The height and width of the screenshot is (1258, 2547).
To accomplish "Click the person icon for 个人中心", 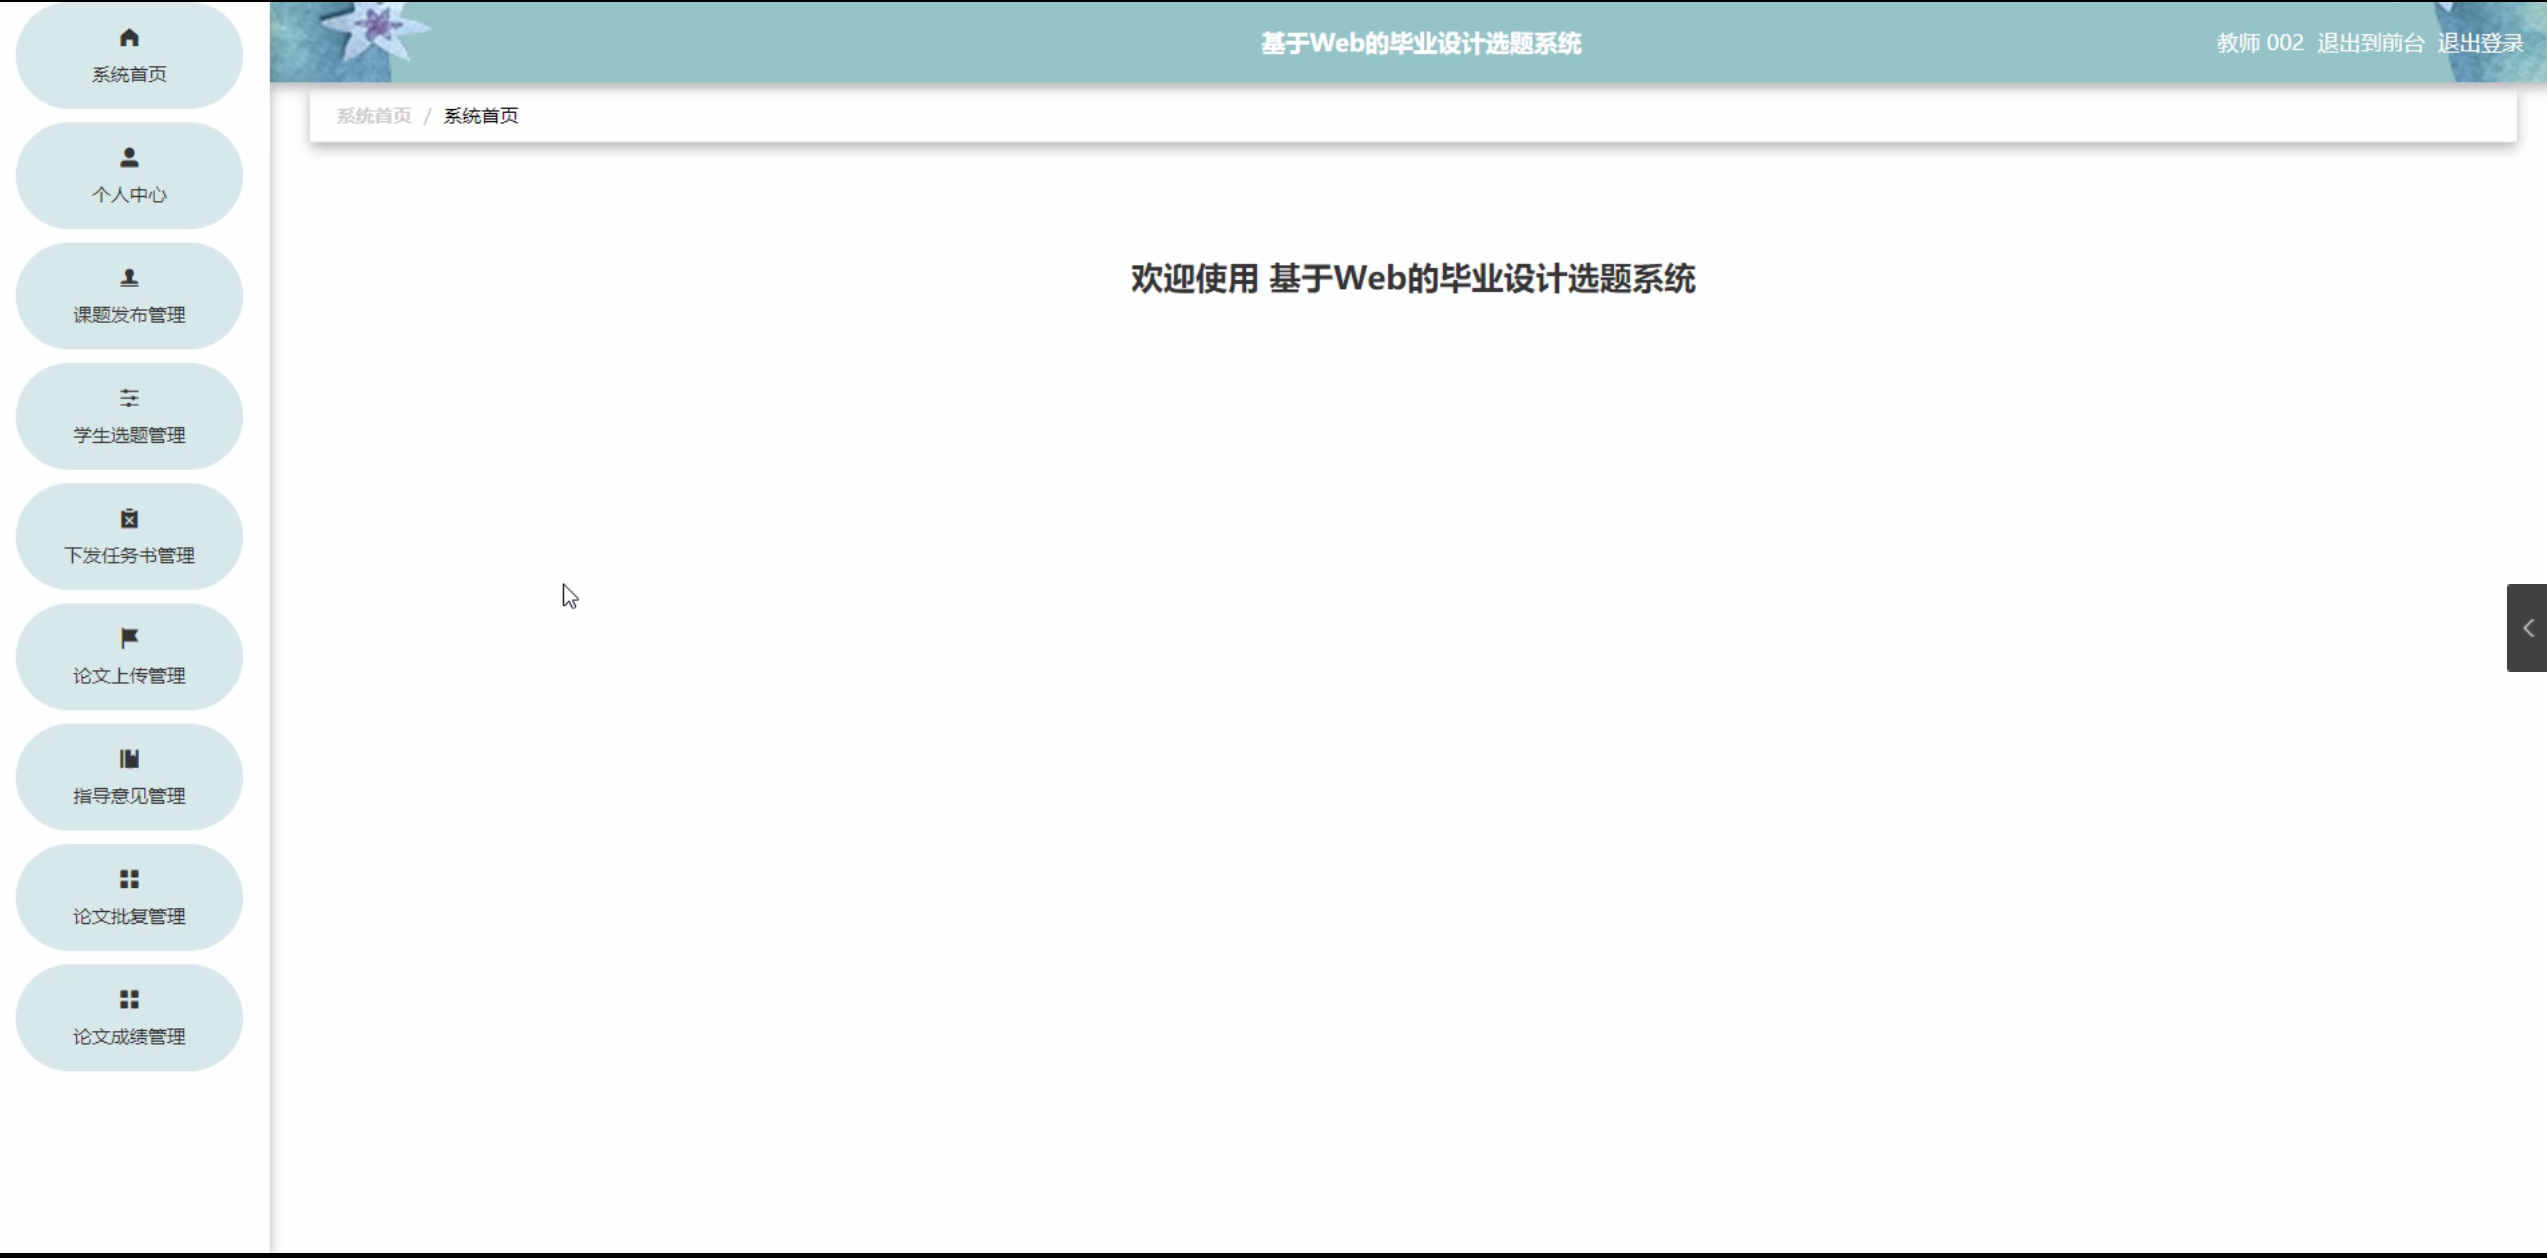I will pyautogui.click(x=129, y=158).
